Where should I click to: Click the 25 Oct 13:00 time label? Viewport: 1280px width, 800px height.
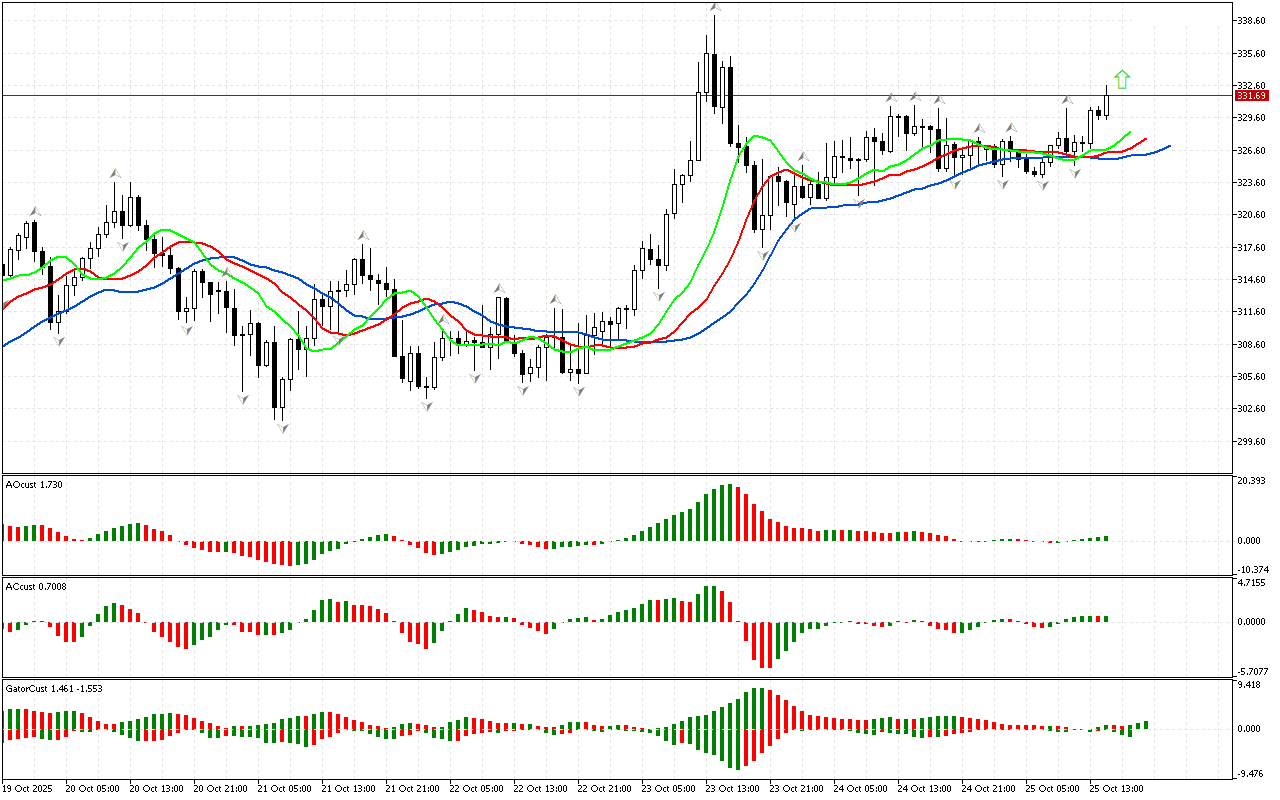point(1117,788)
